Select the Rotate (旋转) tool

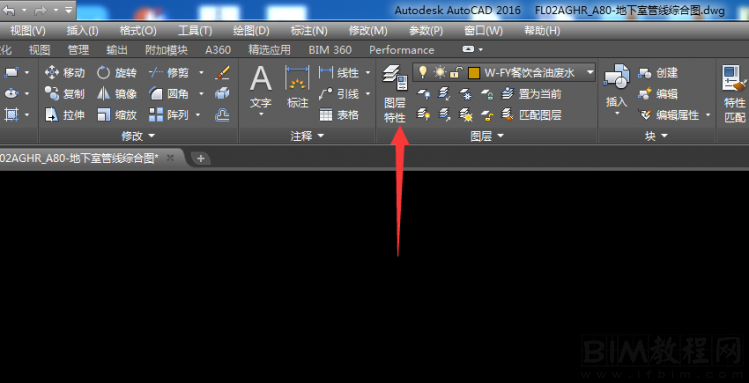coord(117,73)
